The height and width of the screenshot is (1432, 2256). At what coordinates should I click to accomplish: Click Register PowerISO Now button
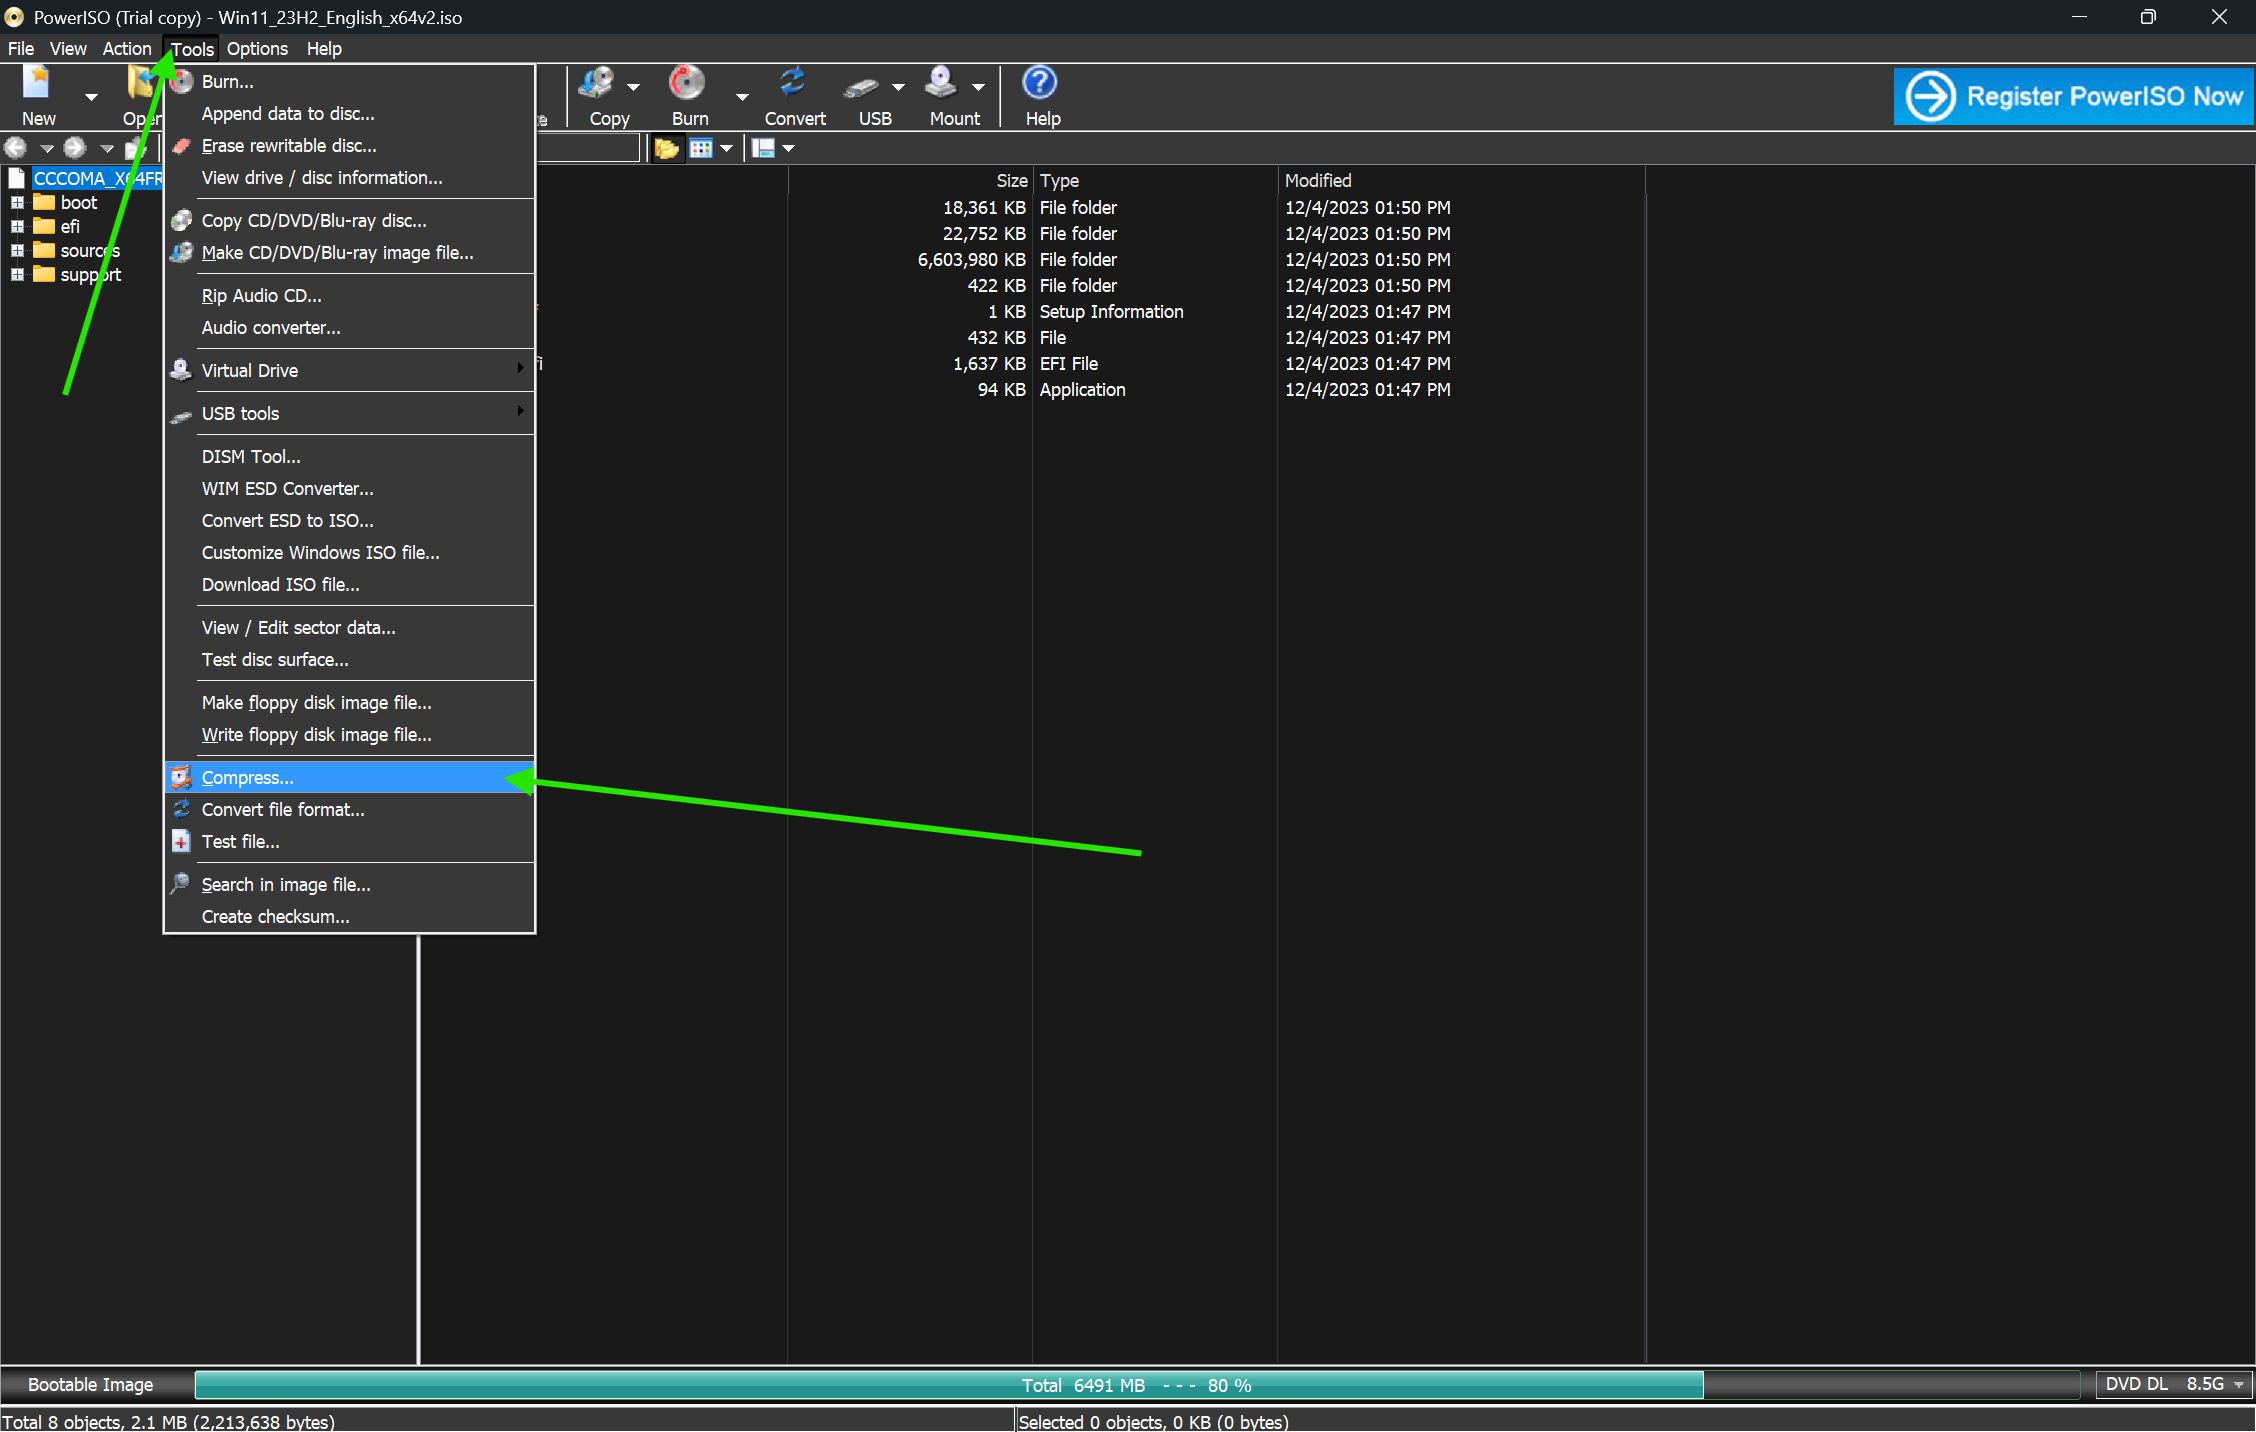2073,97
